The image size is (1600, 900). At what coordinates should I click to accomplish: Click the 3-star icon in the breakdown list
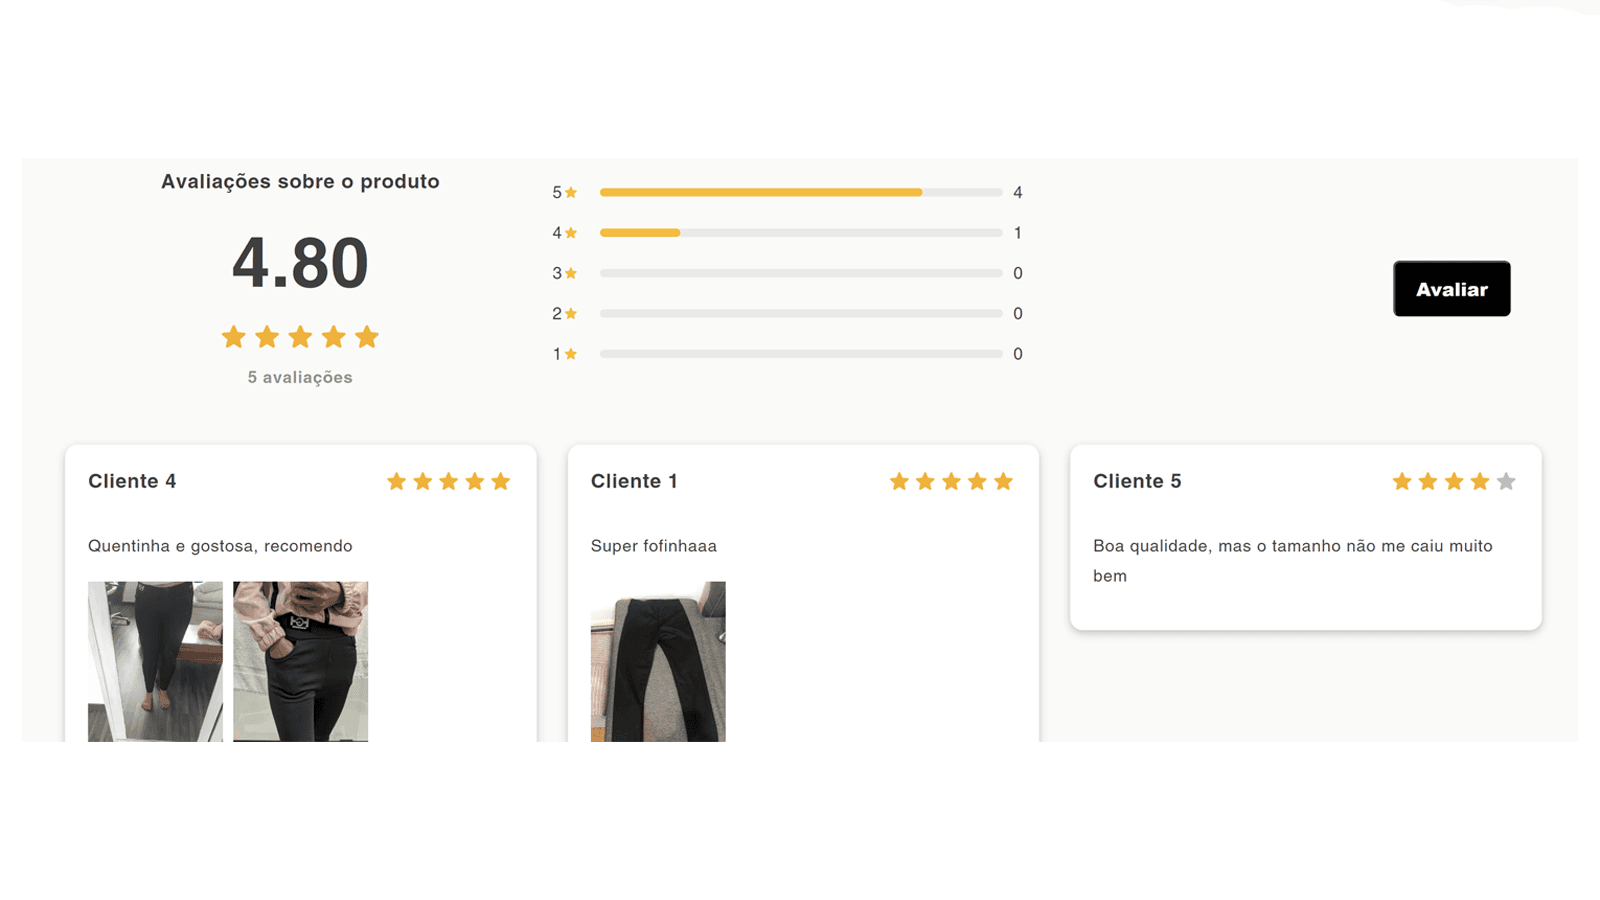(x=572, y=272)
